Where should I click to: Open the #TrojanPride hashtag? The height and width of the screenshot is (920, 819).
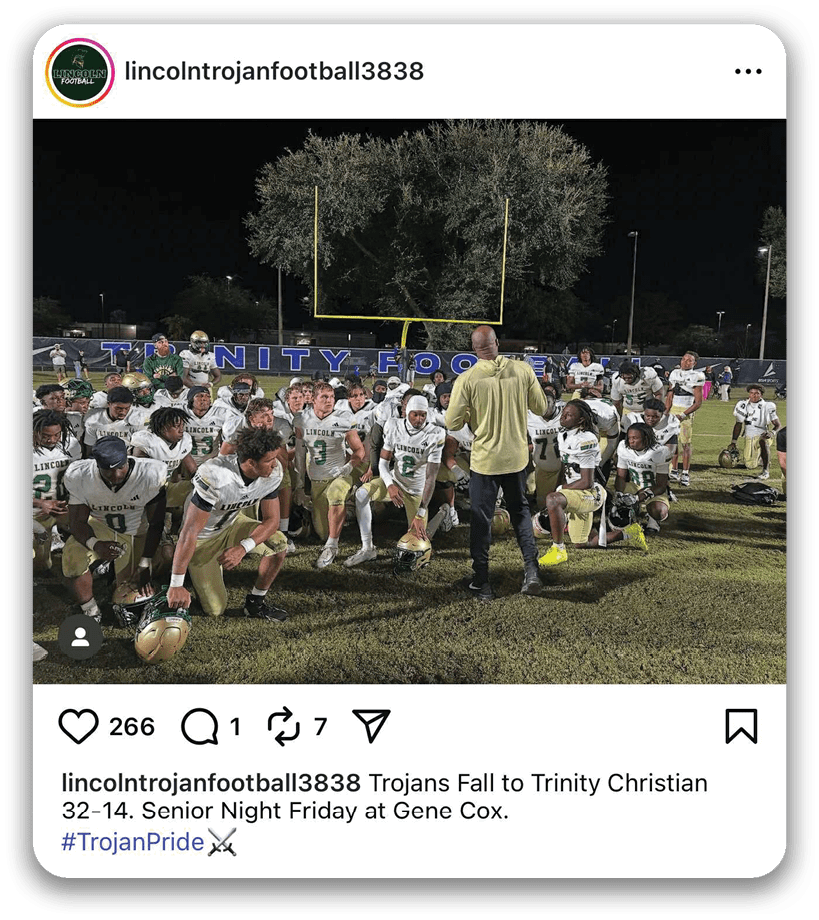tap(133, 842)
